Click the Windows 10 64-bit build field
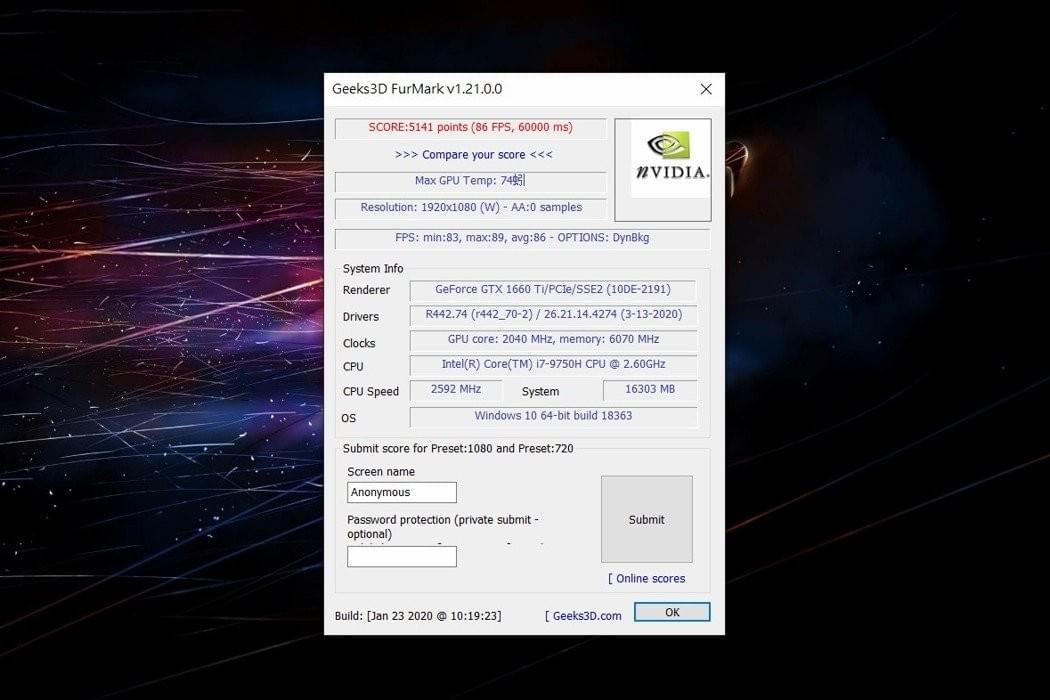1050x700 pixels. (553, 416)
